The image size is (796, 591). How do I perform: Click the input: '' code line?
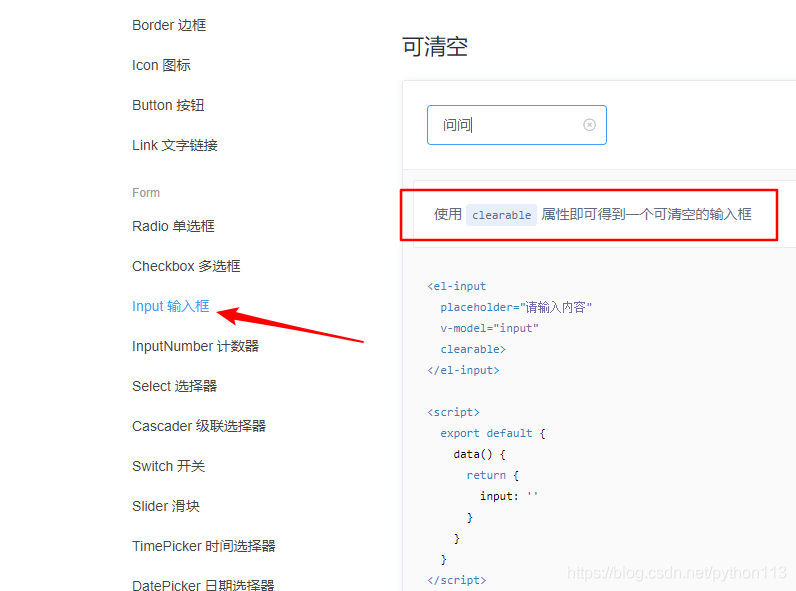tap(509, 496)
